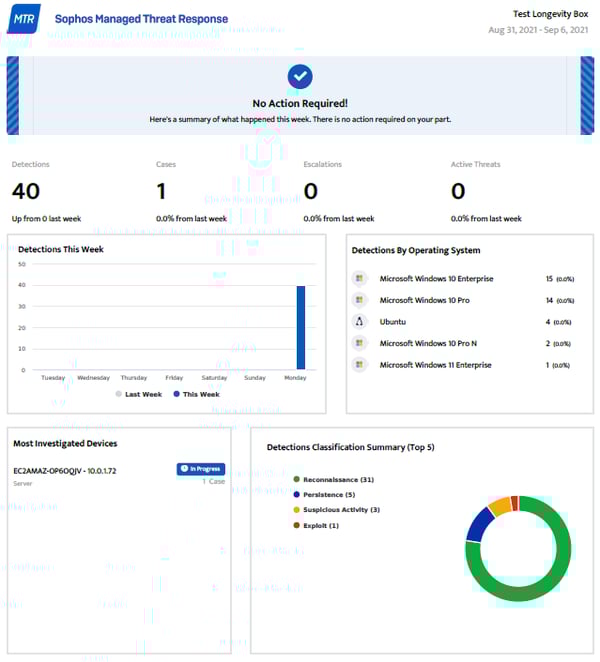Click the Monday axis label
Screen dimensions: 600x662
(x=295, y=378)
